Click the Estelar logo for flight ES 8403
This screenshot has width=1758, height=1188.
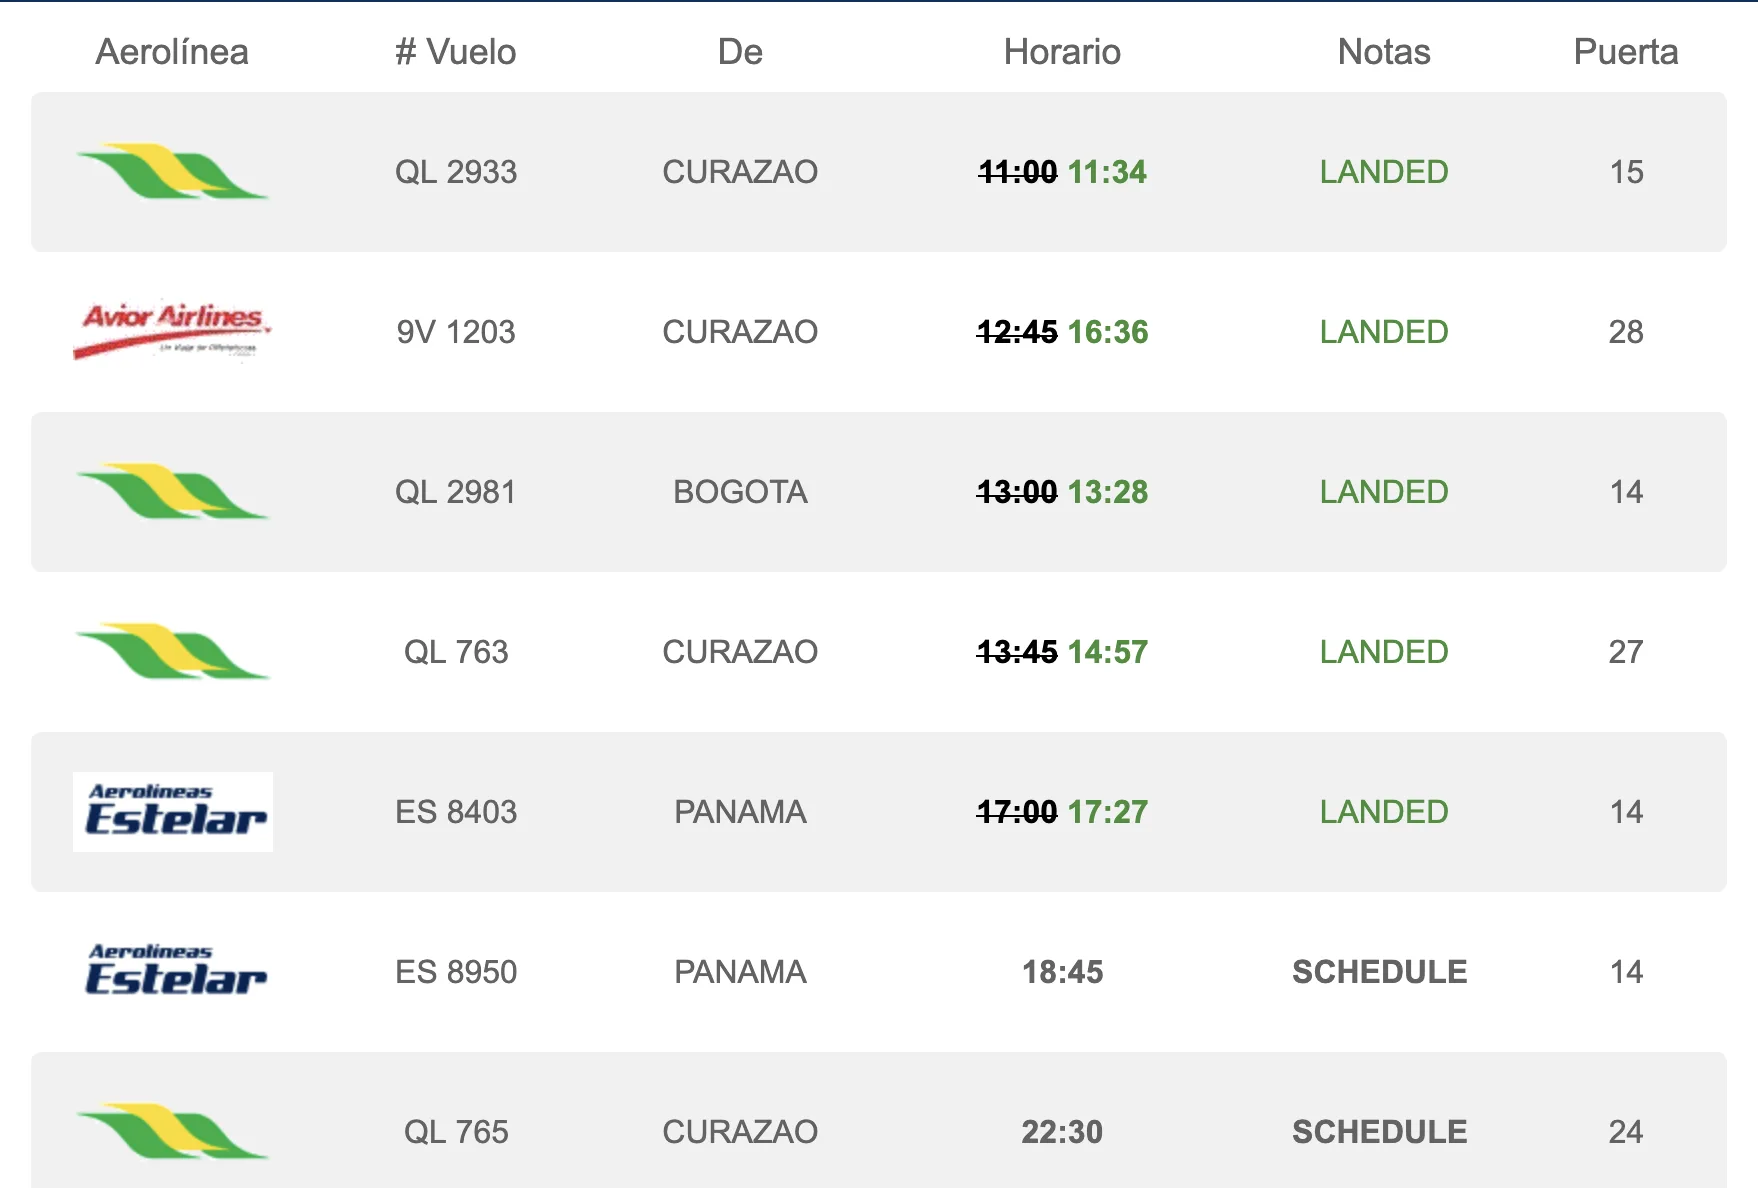click(x=173, y=812)
